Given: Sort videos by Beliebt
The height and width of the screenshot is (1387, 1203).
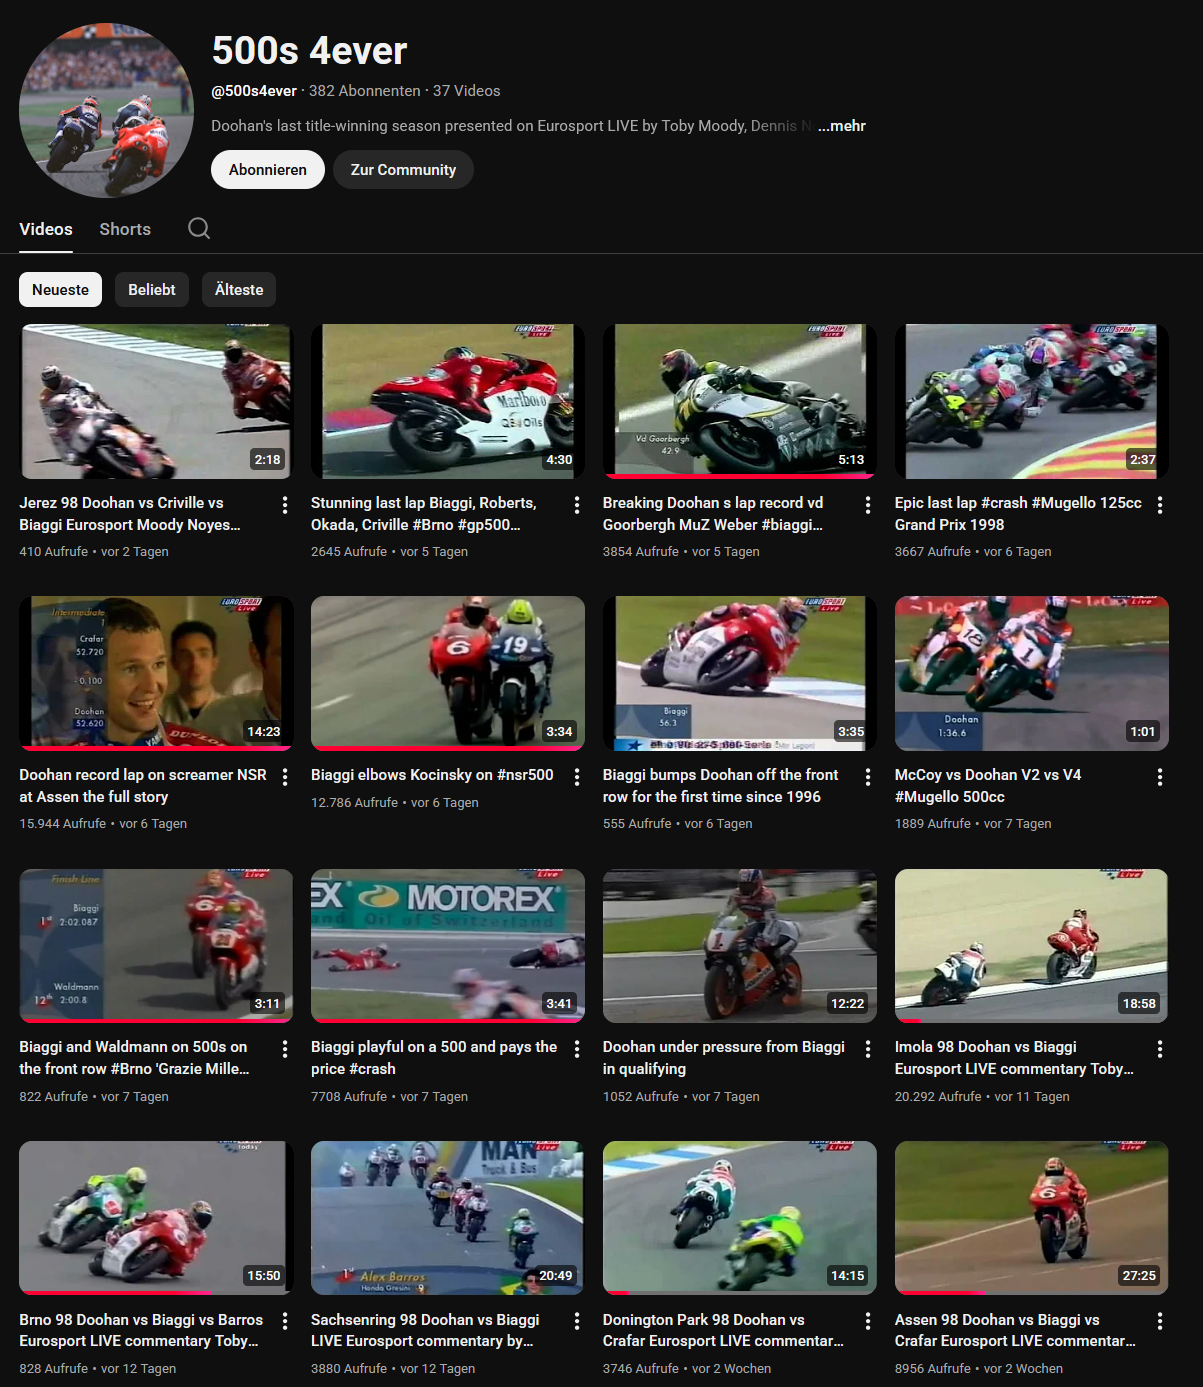Looking at the screenshot, I should tap(152, 290).
